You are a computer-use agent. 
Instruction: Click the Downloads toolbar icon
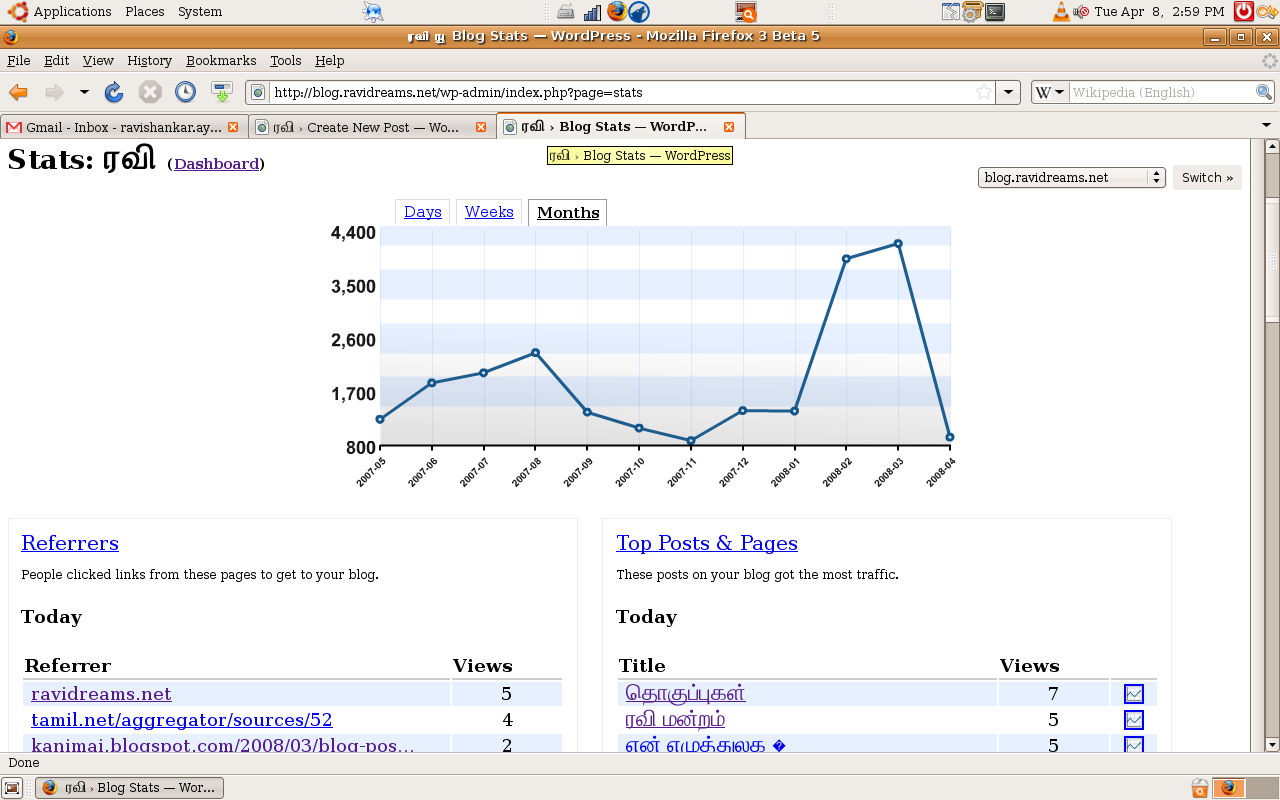pyautogui.click(x=221, y=92)
